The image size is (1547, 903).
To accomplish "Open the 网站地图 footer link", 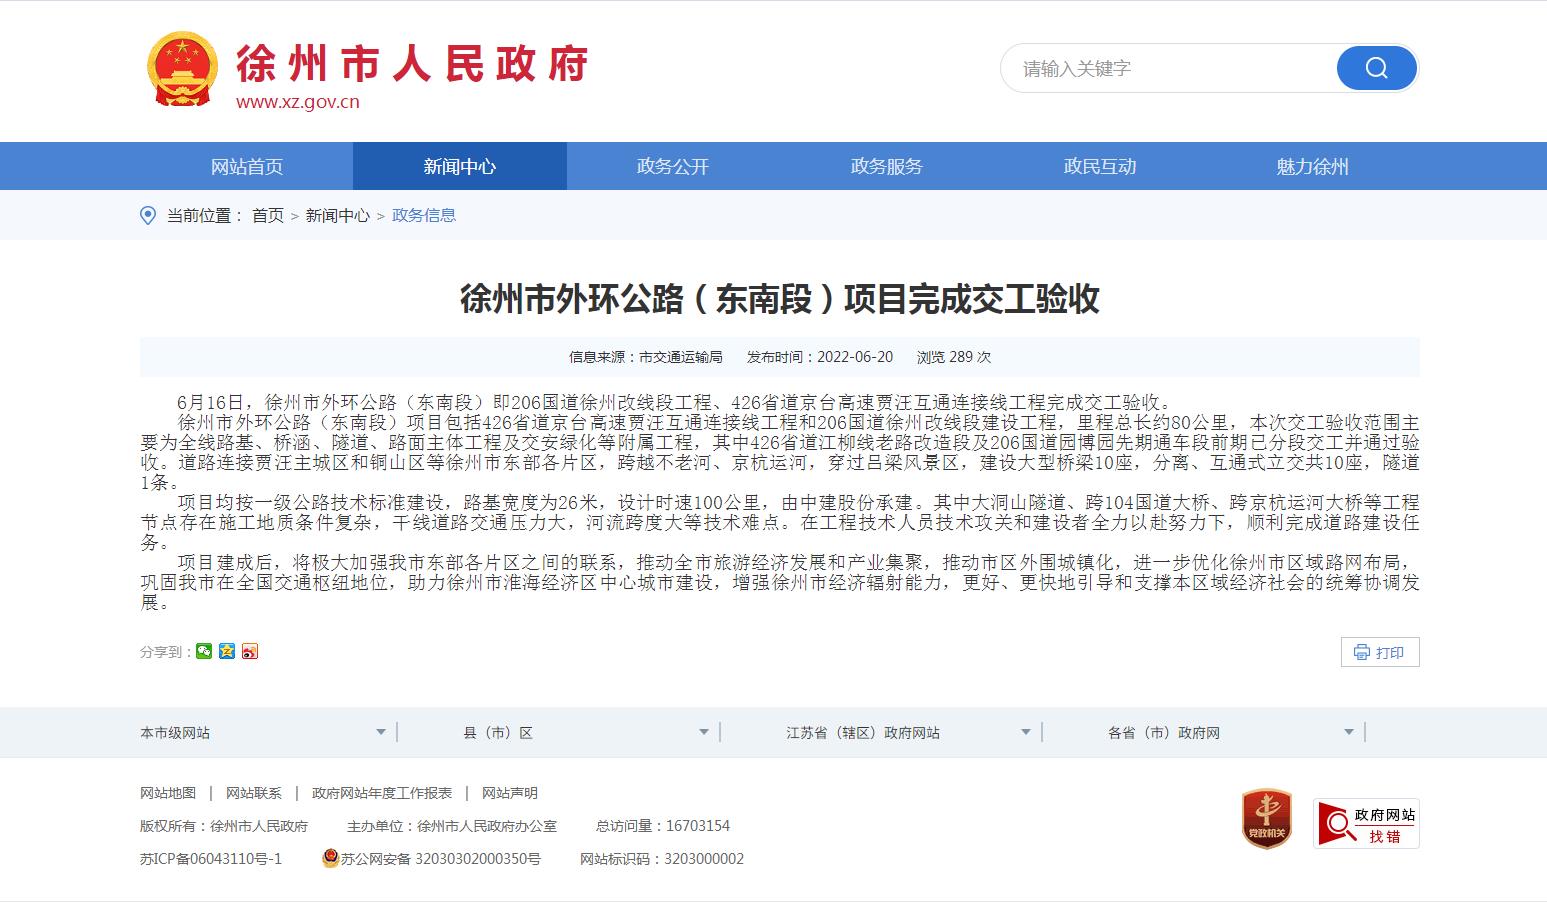I will [168, 793].
